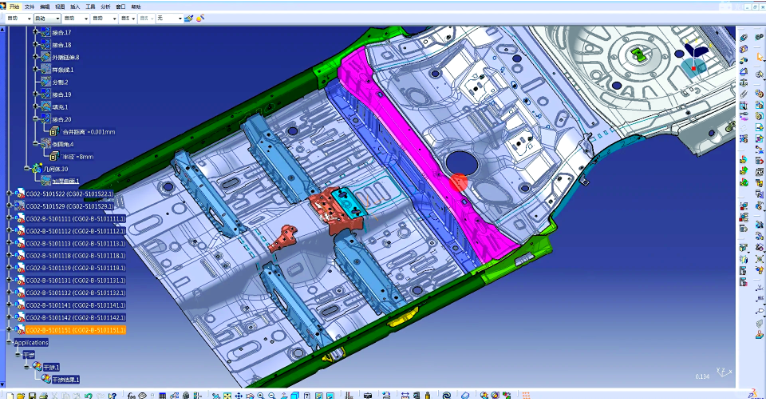Click the Normal View icon
The width and height of the screenshot is (766, 399).
pyautogui.click(x=283, y=396)
